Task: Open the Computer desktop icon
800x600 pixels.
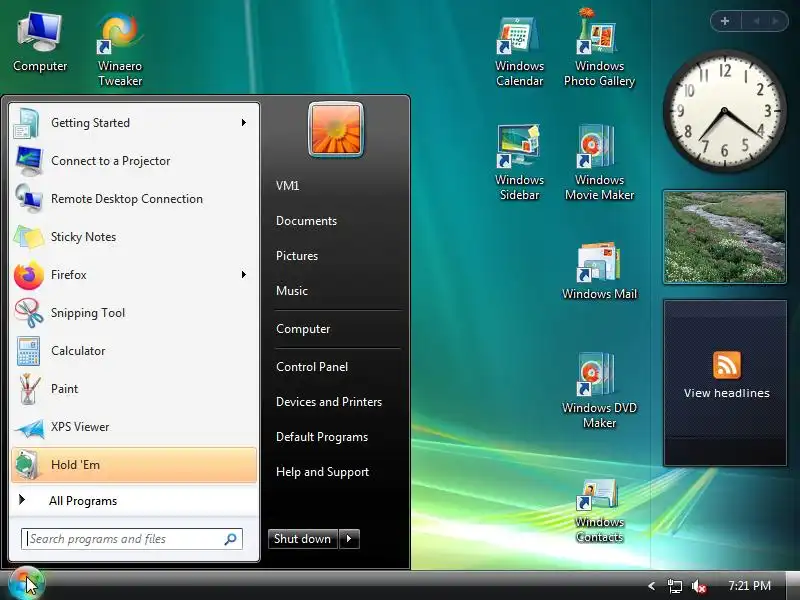Action: click(x=40, y=43)
